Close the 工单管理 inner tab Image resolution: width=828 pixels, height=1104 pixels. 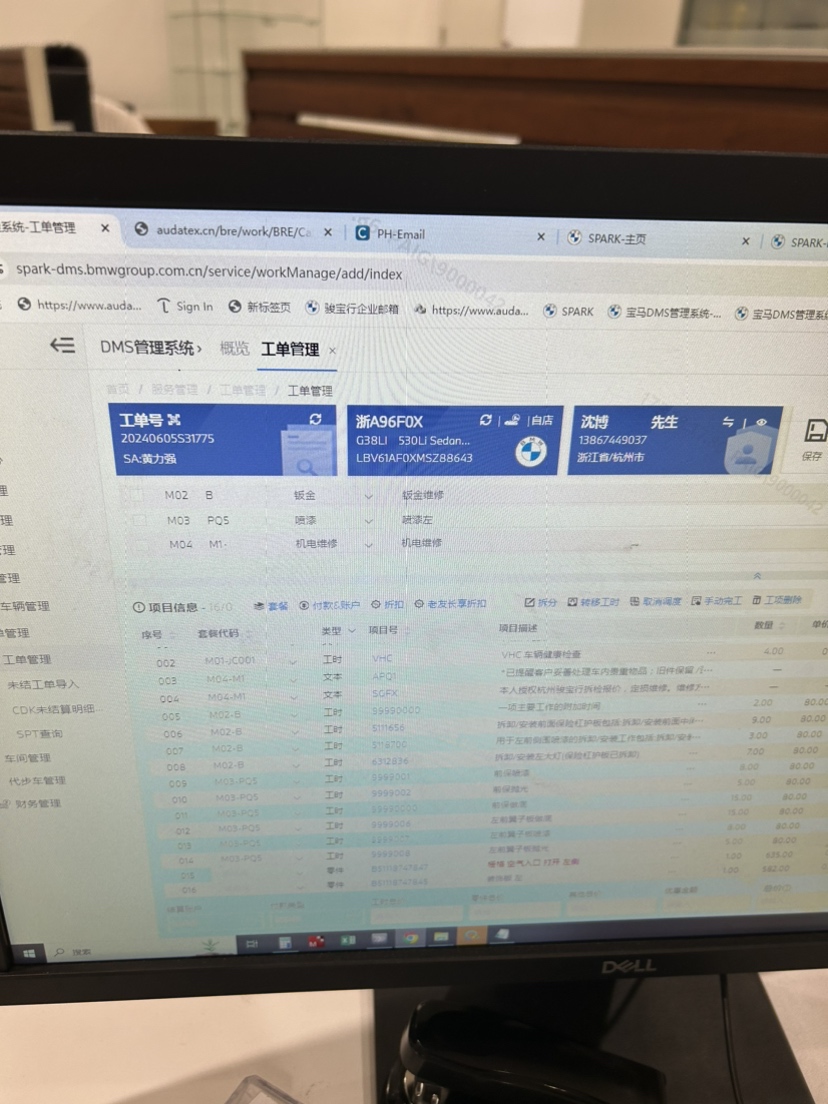(332, 350)
